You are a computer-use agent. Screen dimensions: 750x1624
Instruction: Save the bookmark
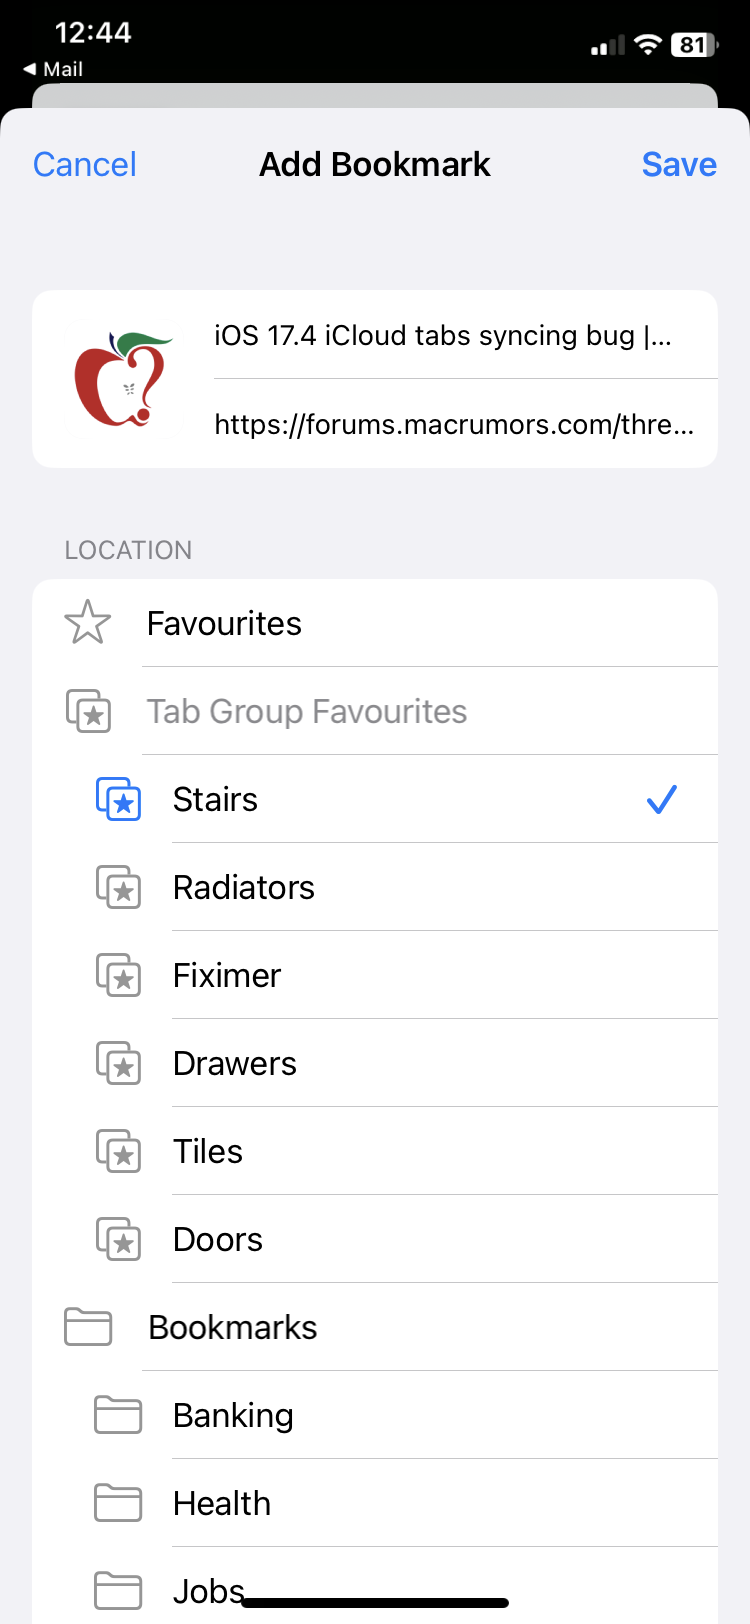679,164
